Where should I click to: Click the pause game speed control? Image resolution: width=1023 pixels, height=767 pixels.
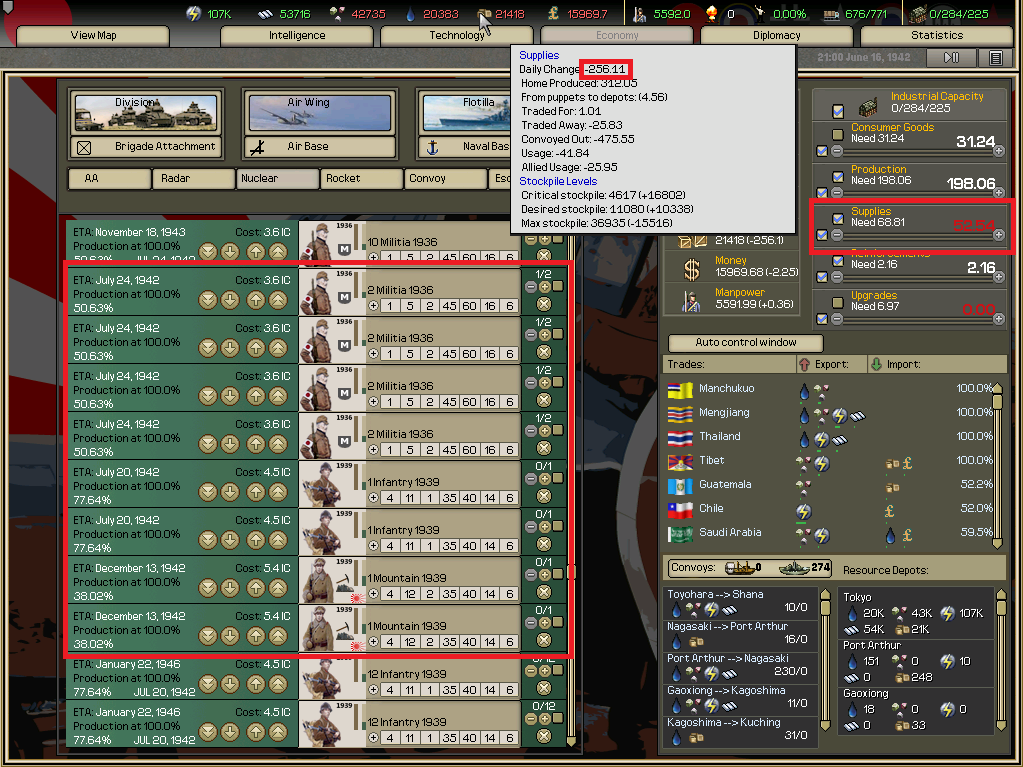(951, 57)
